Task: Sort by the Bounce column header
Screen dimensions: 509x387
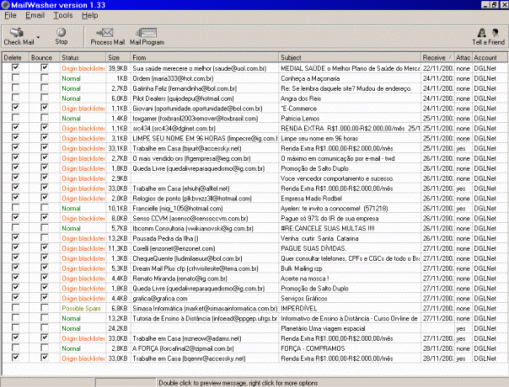Action: [x=45, y=57]
